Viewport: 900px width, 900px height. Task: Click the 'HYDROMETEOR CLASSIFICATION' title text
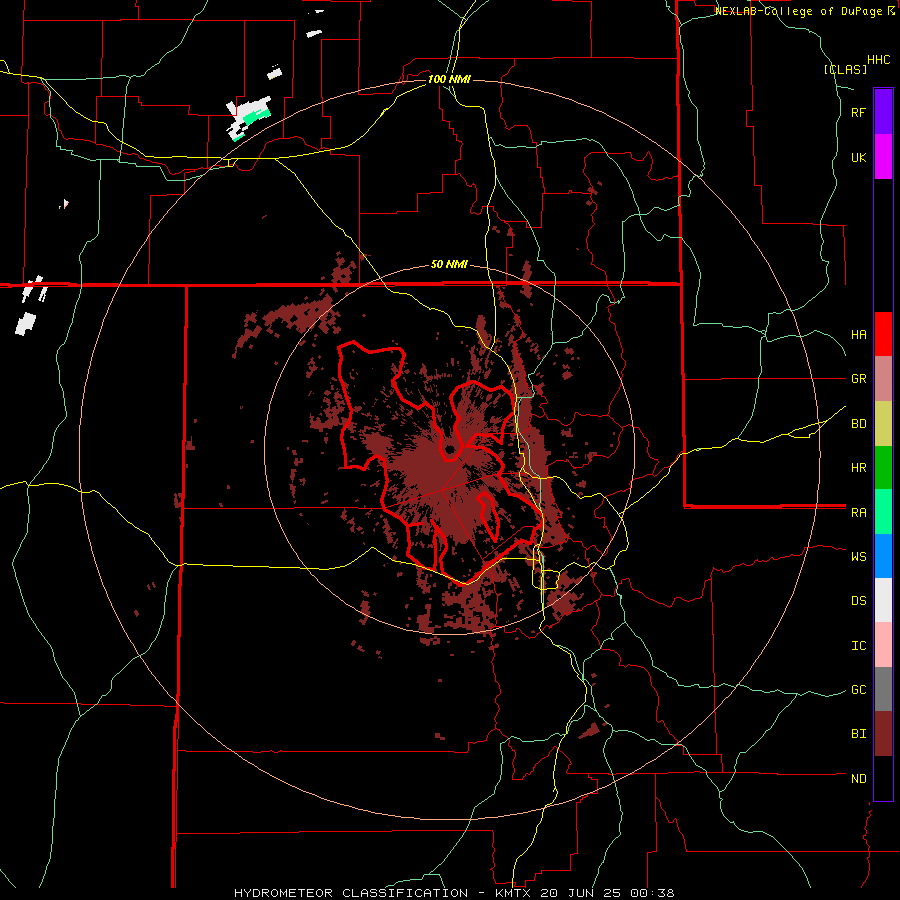[351, 893]
